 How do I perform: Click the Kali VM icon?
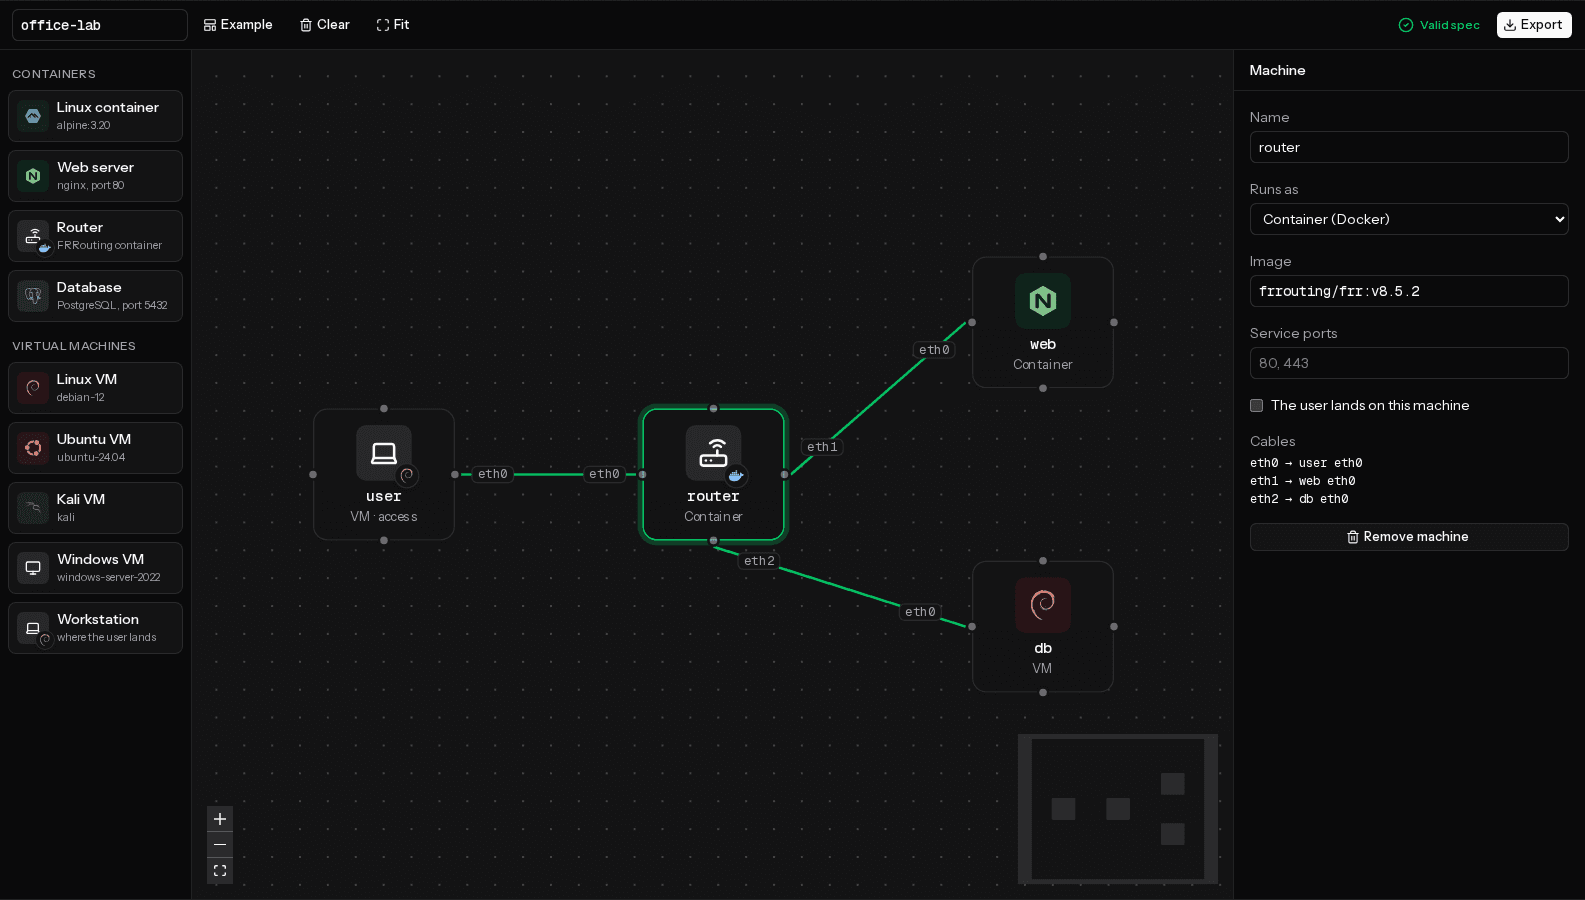pyautogui.click(x=33, y=508)
